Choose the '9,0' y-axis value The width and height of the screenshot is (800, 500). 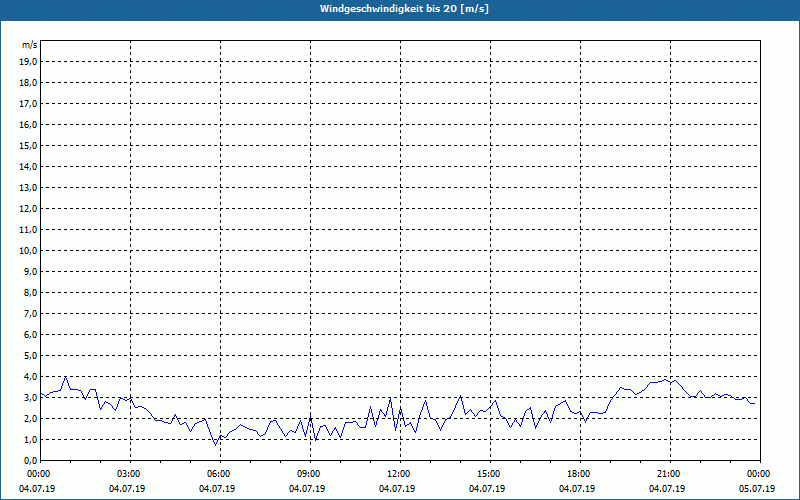[x=30, y=271]
